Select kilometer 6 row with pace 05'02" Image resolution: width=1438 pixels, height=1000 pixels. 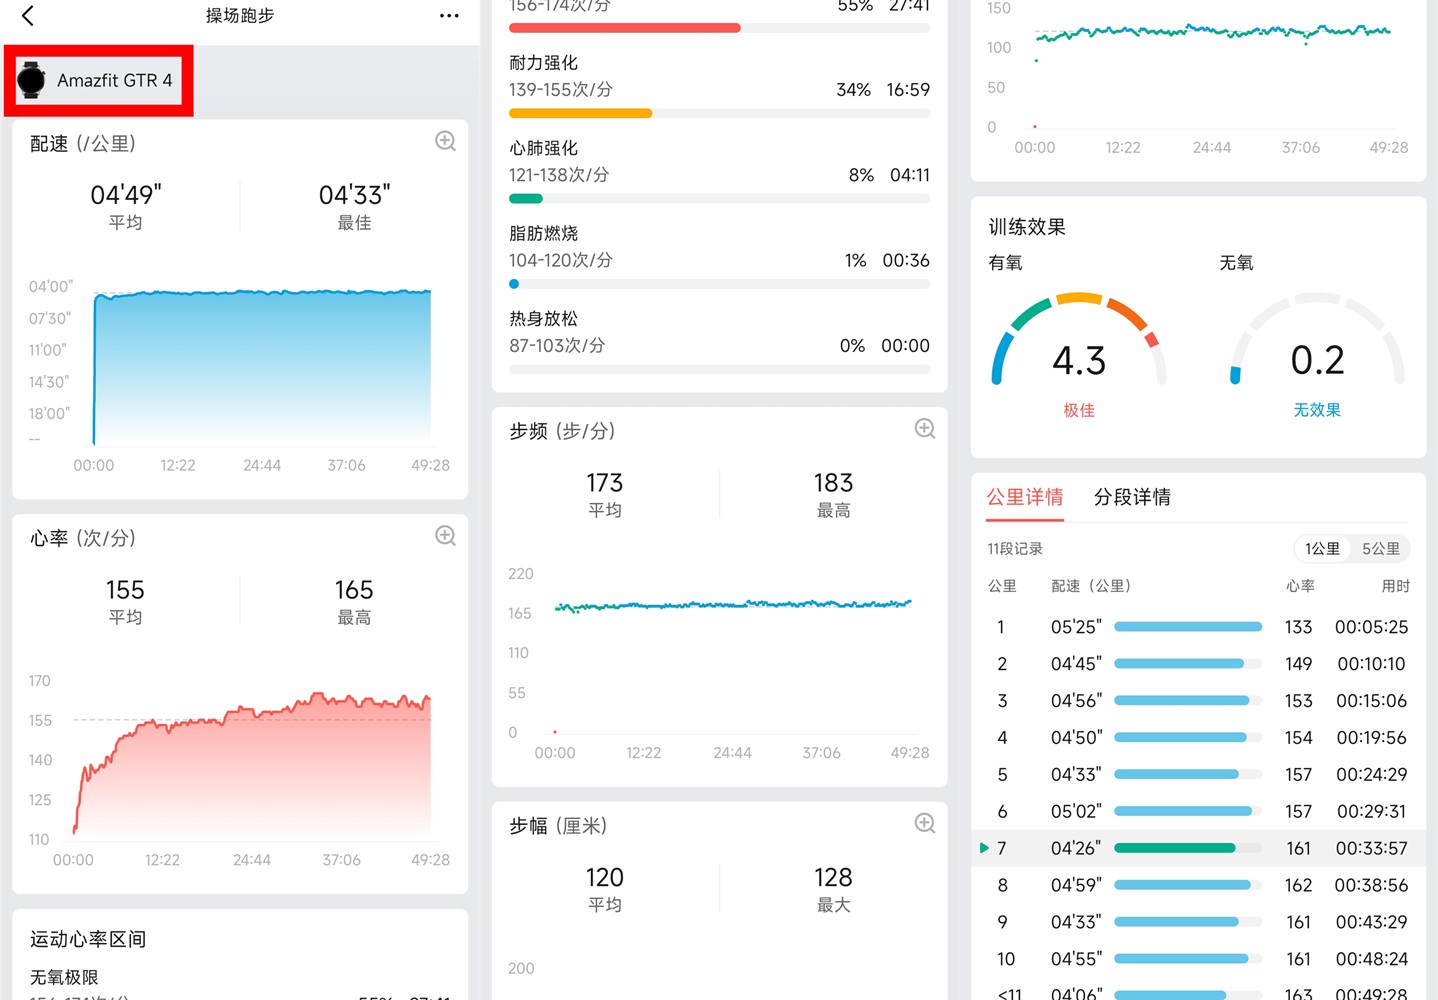click(x=1198, y=812)
